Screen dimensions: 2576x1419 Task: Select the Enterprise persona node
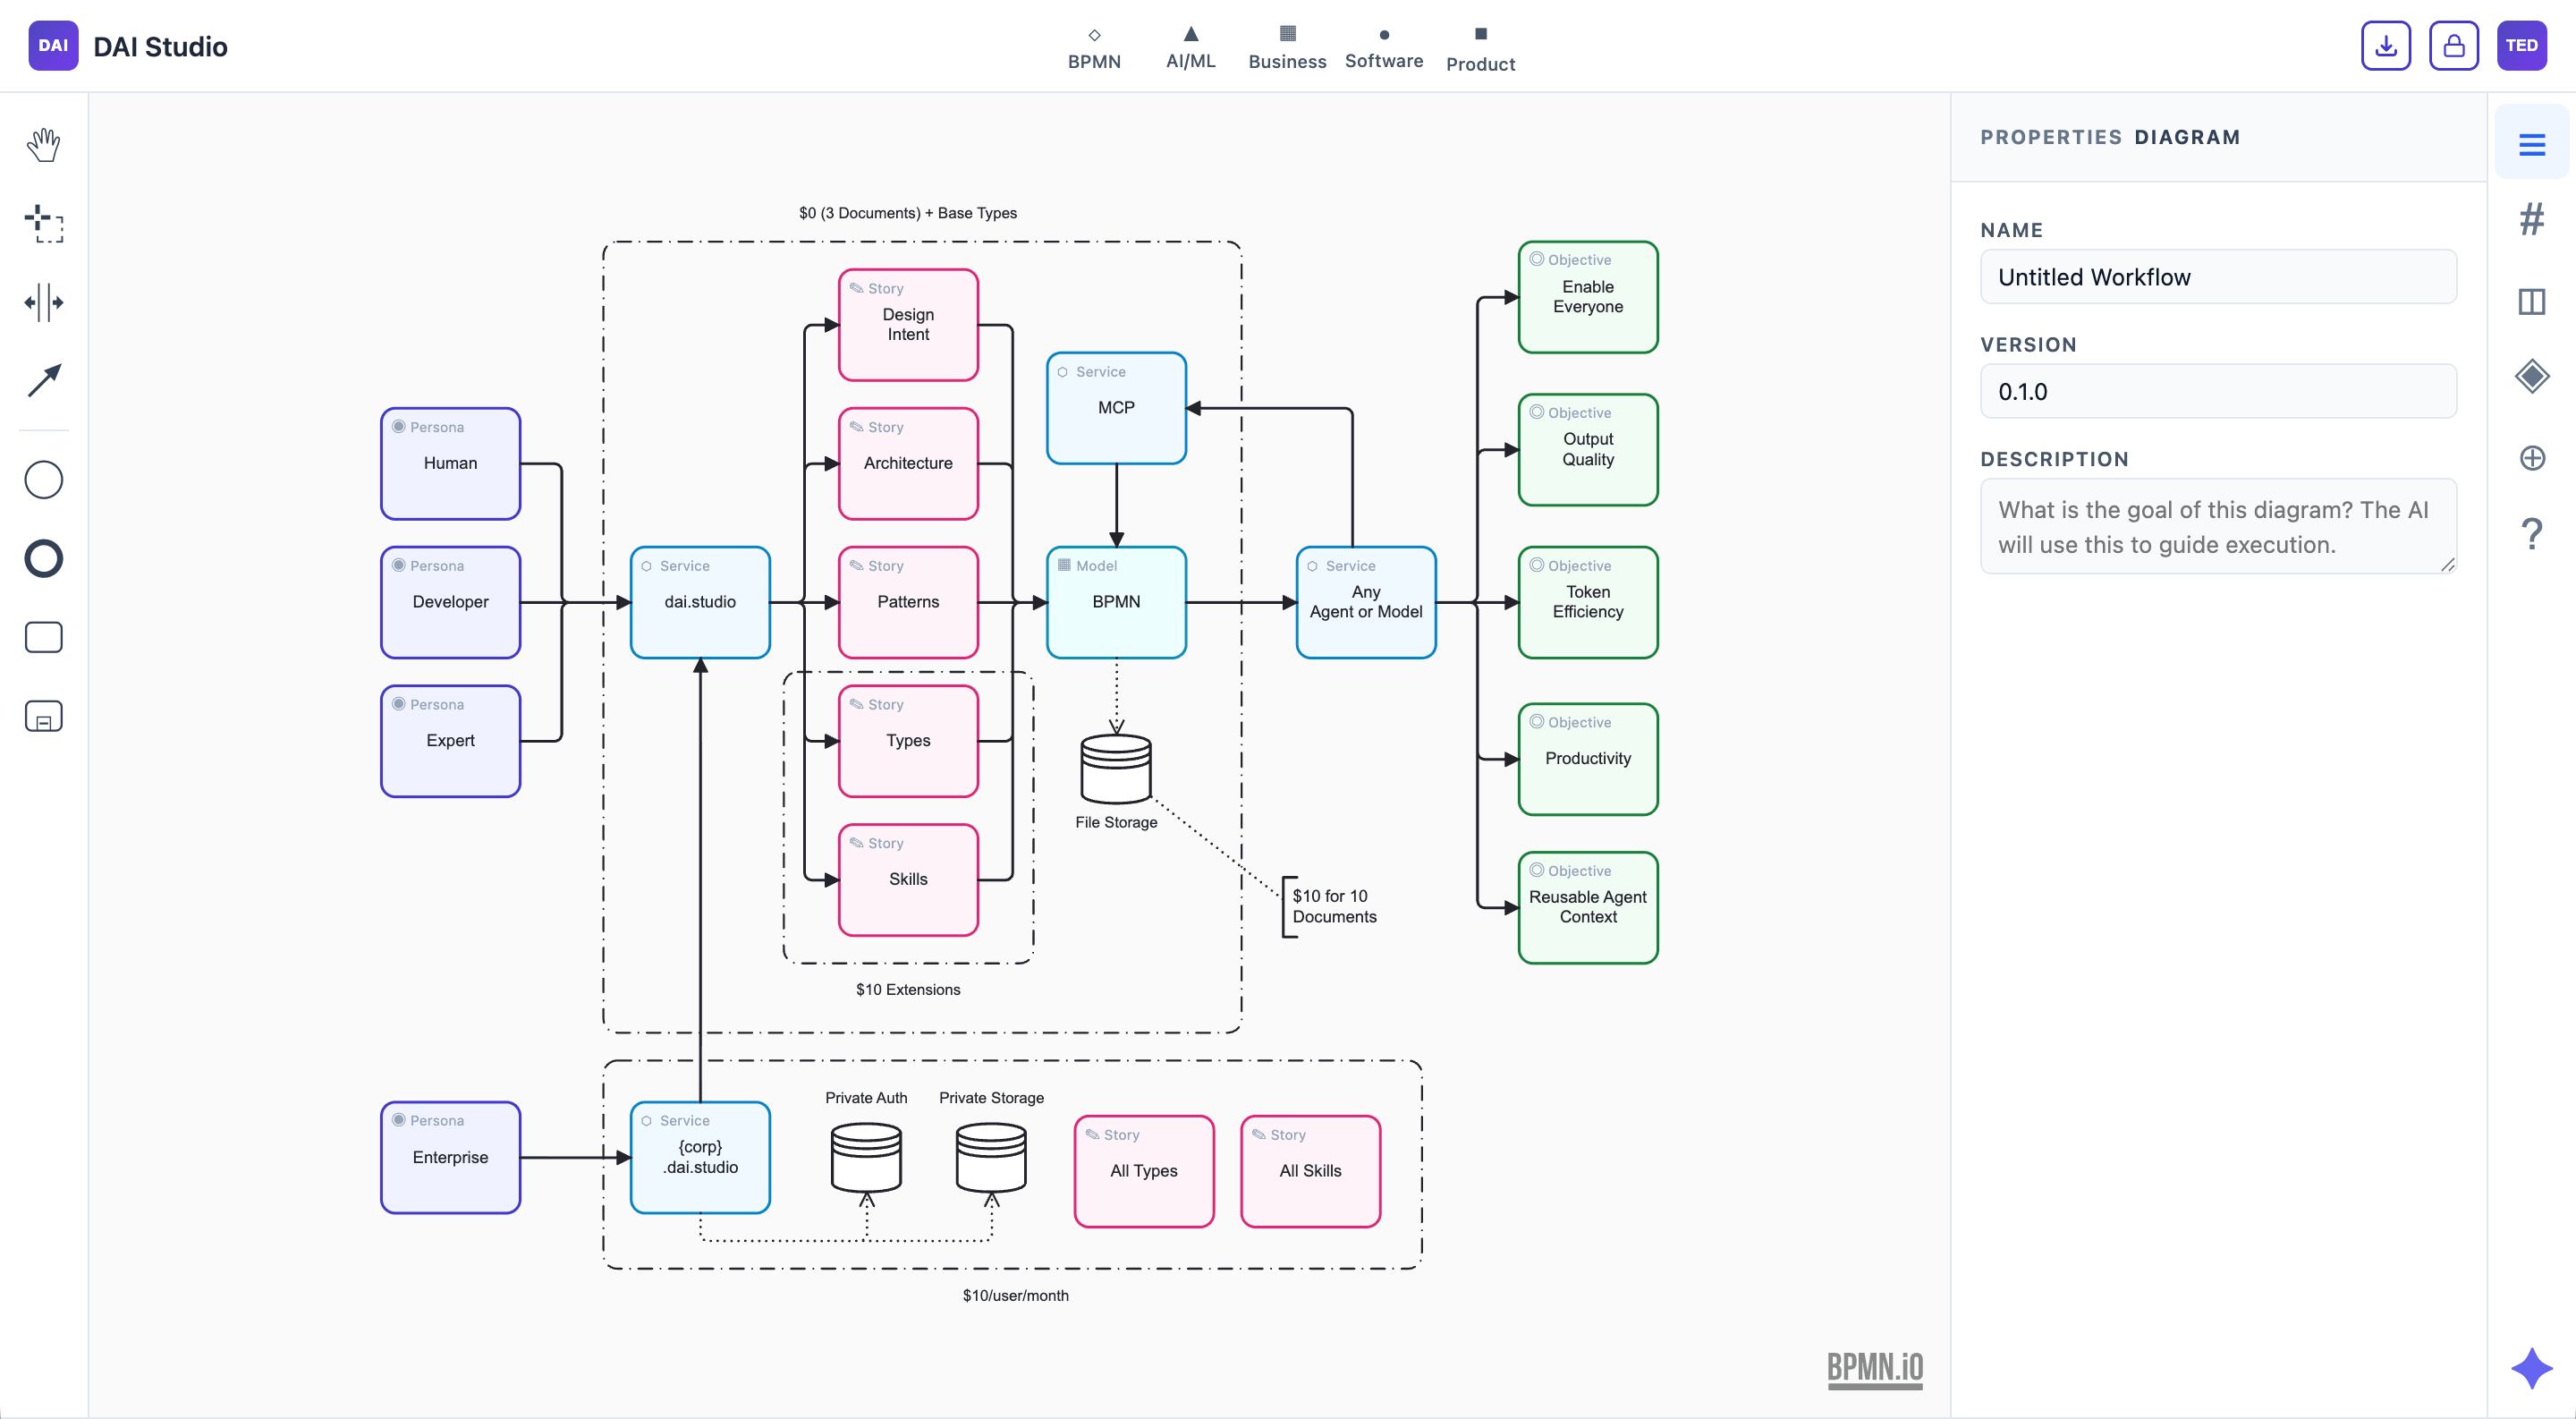pyautogui.click(x=450, y=1157)
